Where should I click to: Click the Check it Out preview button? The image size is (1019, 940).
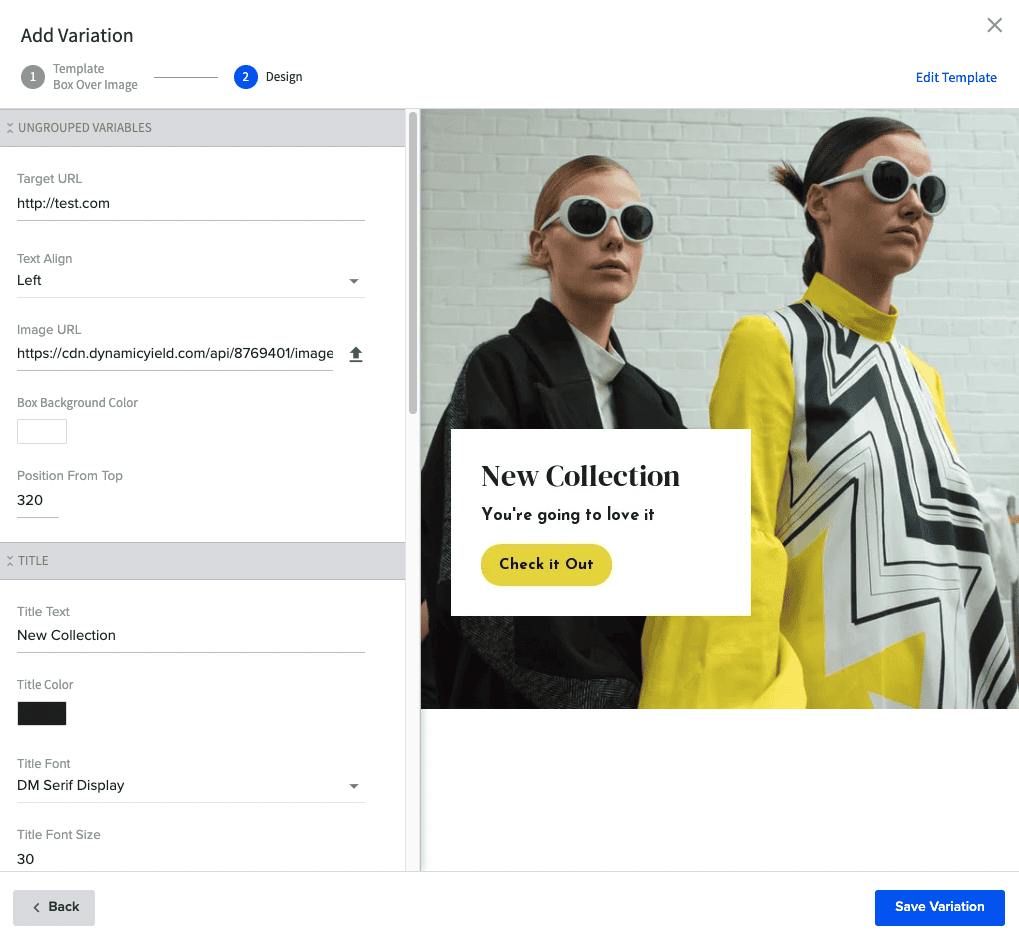click(546, 565)
